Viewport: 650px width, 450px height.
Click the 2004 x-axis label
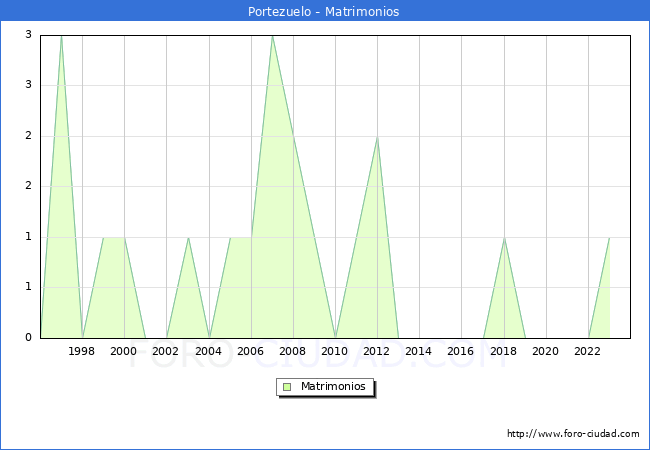(x=208, y=351)
